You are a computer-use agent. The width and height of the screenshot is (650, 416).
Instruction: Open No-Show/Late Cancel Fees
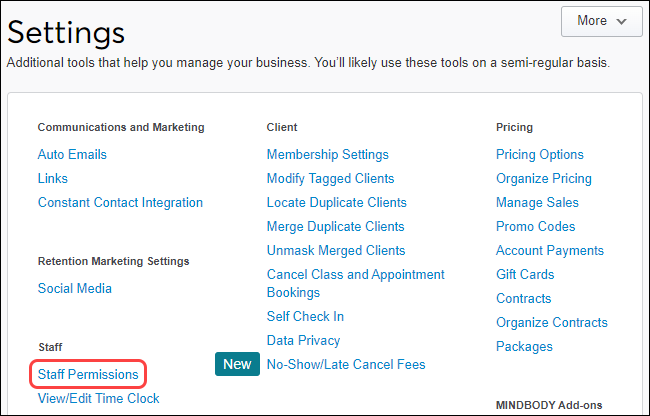pos(346,365)
